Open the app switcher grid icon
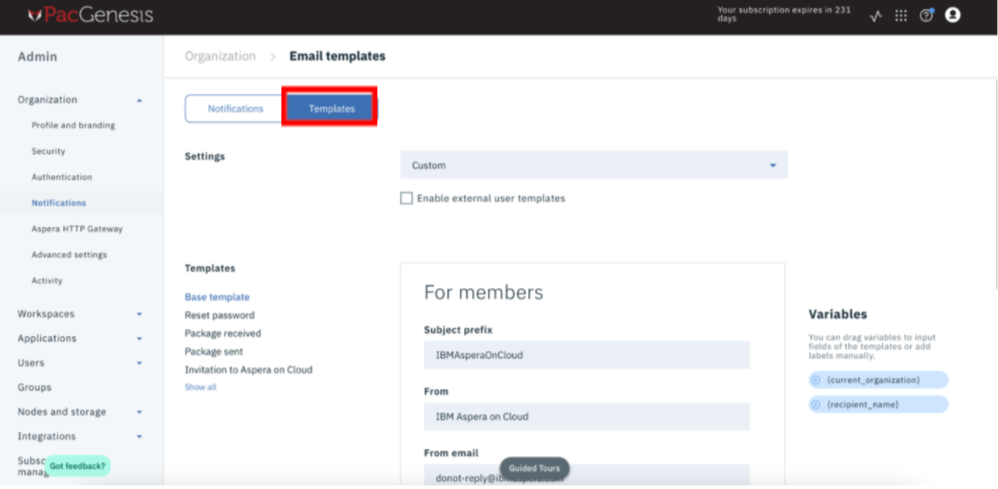The width and height of the screenshot is (998, 489). [x=901, y=16]
